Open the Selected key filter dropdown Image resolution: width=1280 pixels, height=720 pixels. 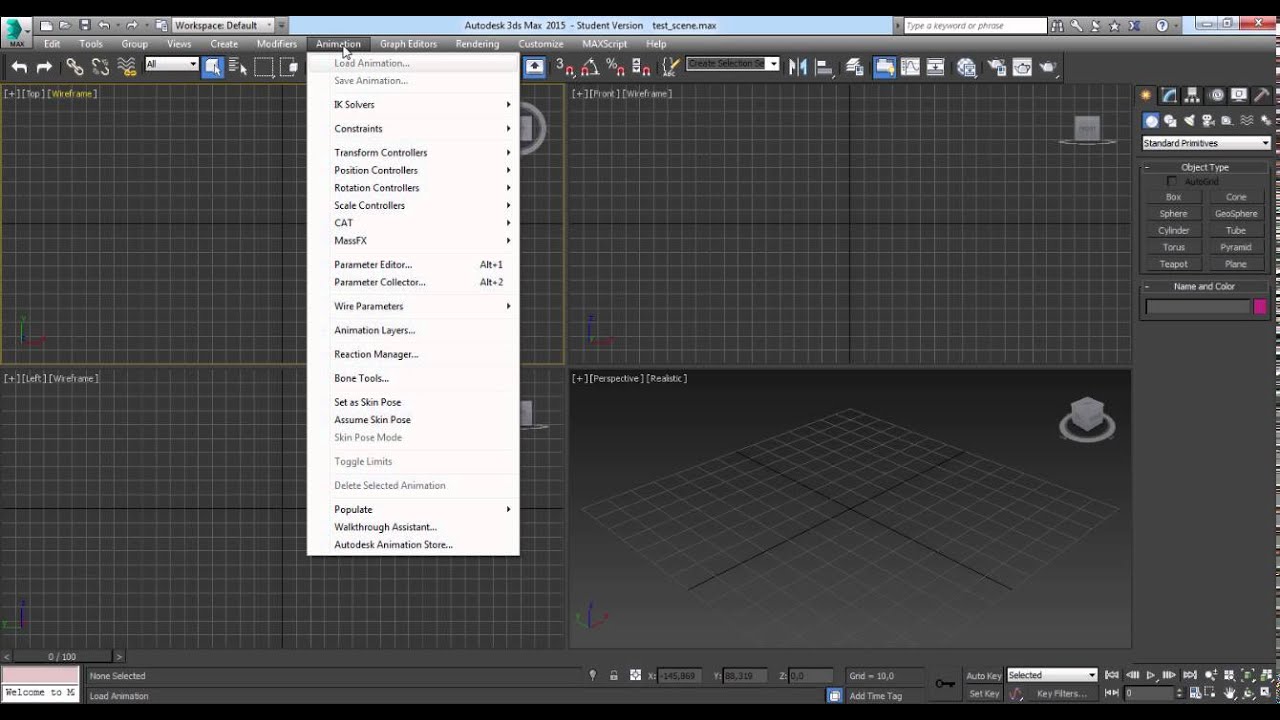(x=1052, y=675)
